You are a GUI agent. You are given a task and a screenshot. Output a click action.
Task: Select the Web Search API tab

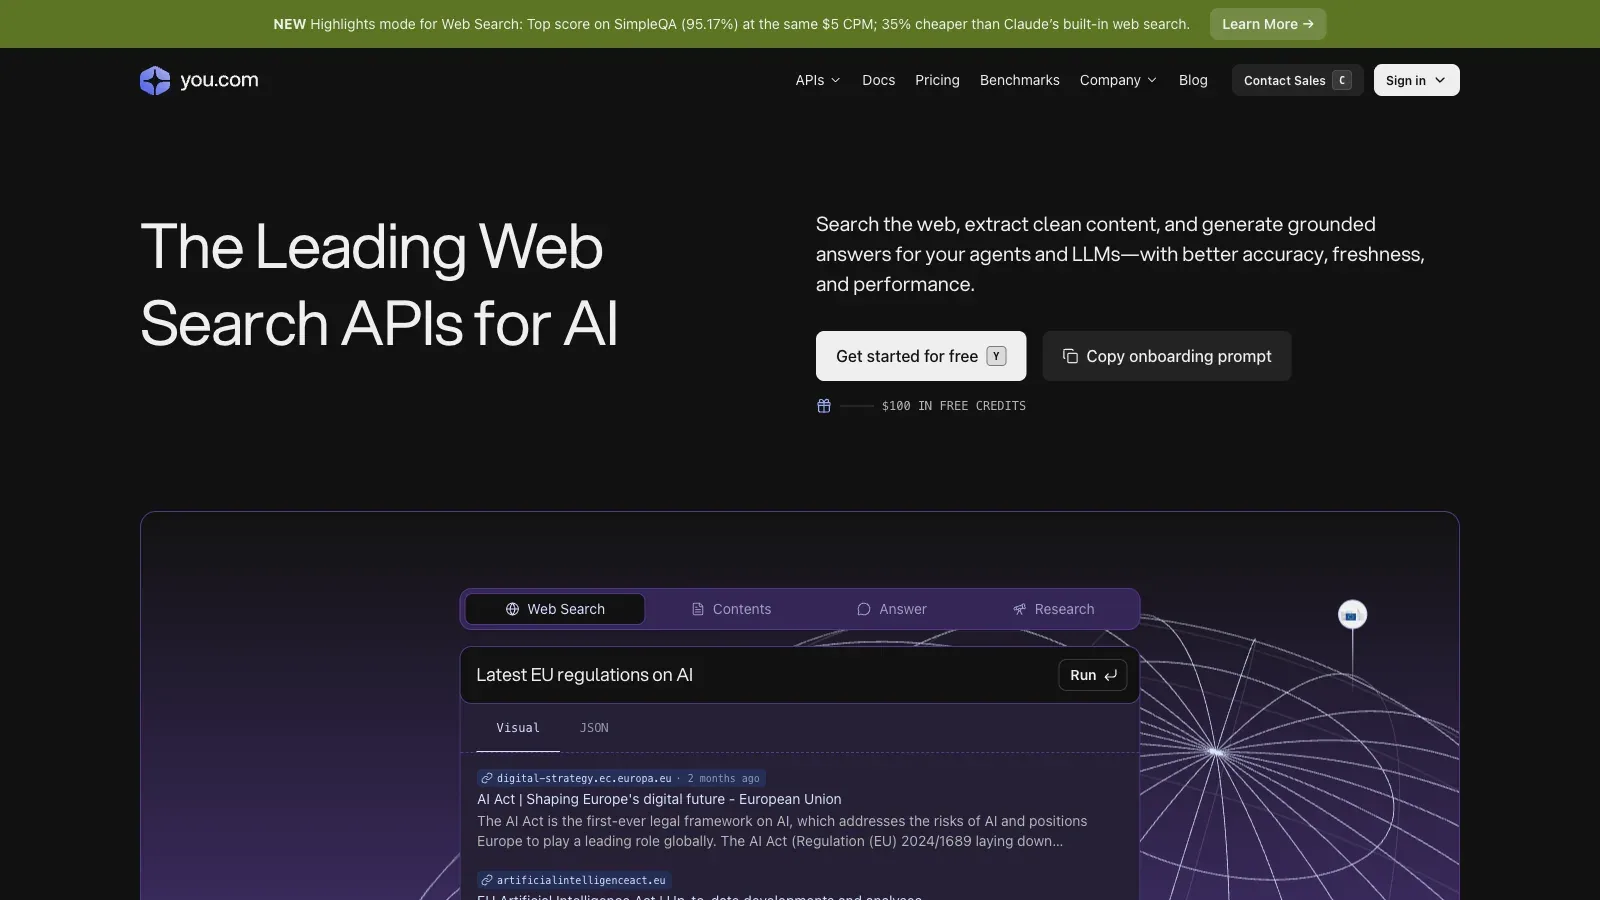[x=555, y=609]
